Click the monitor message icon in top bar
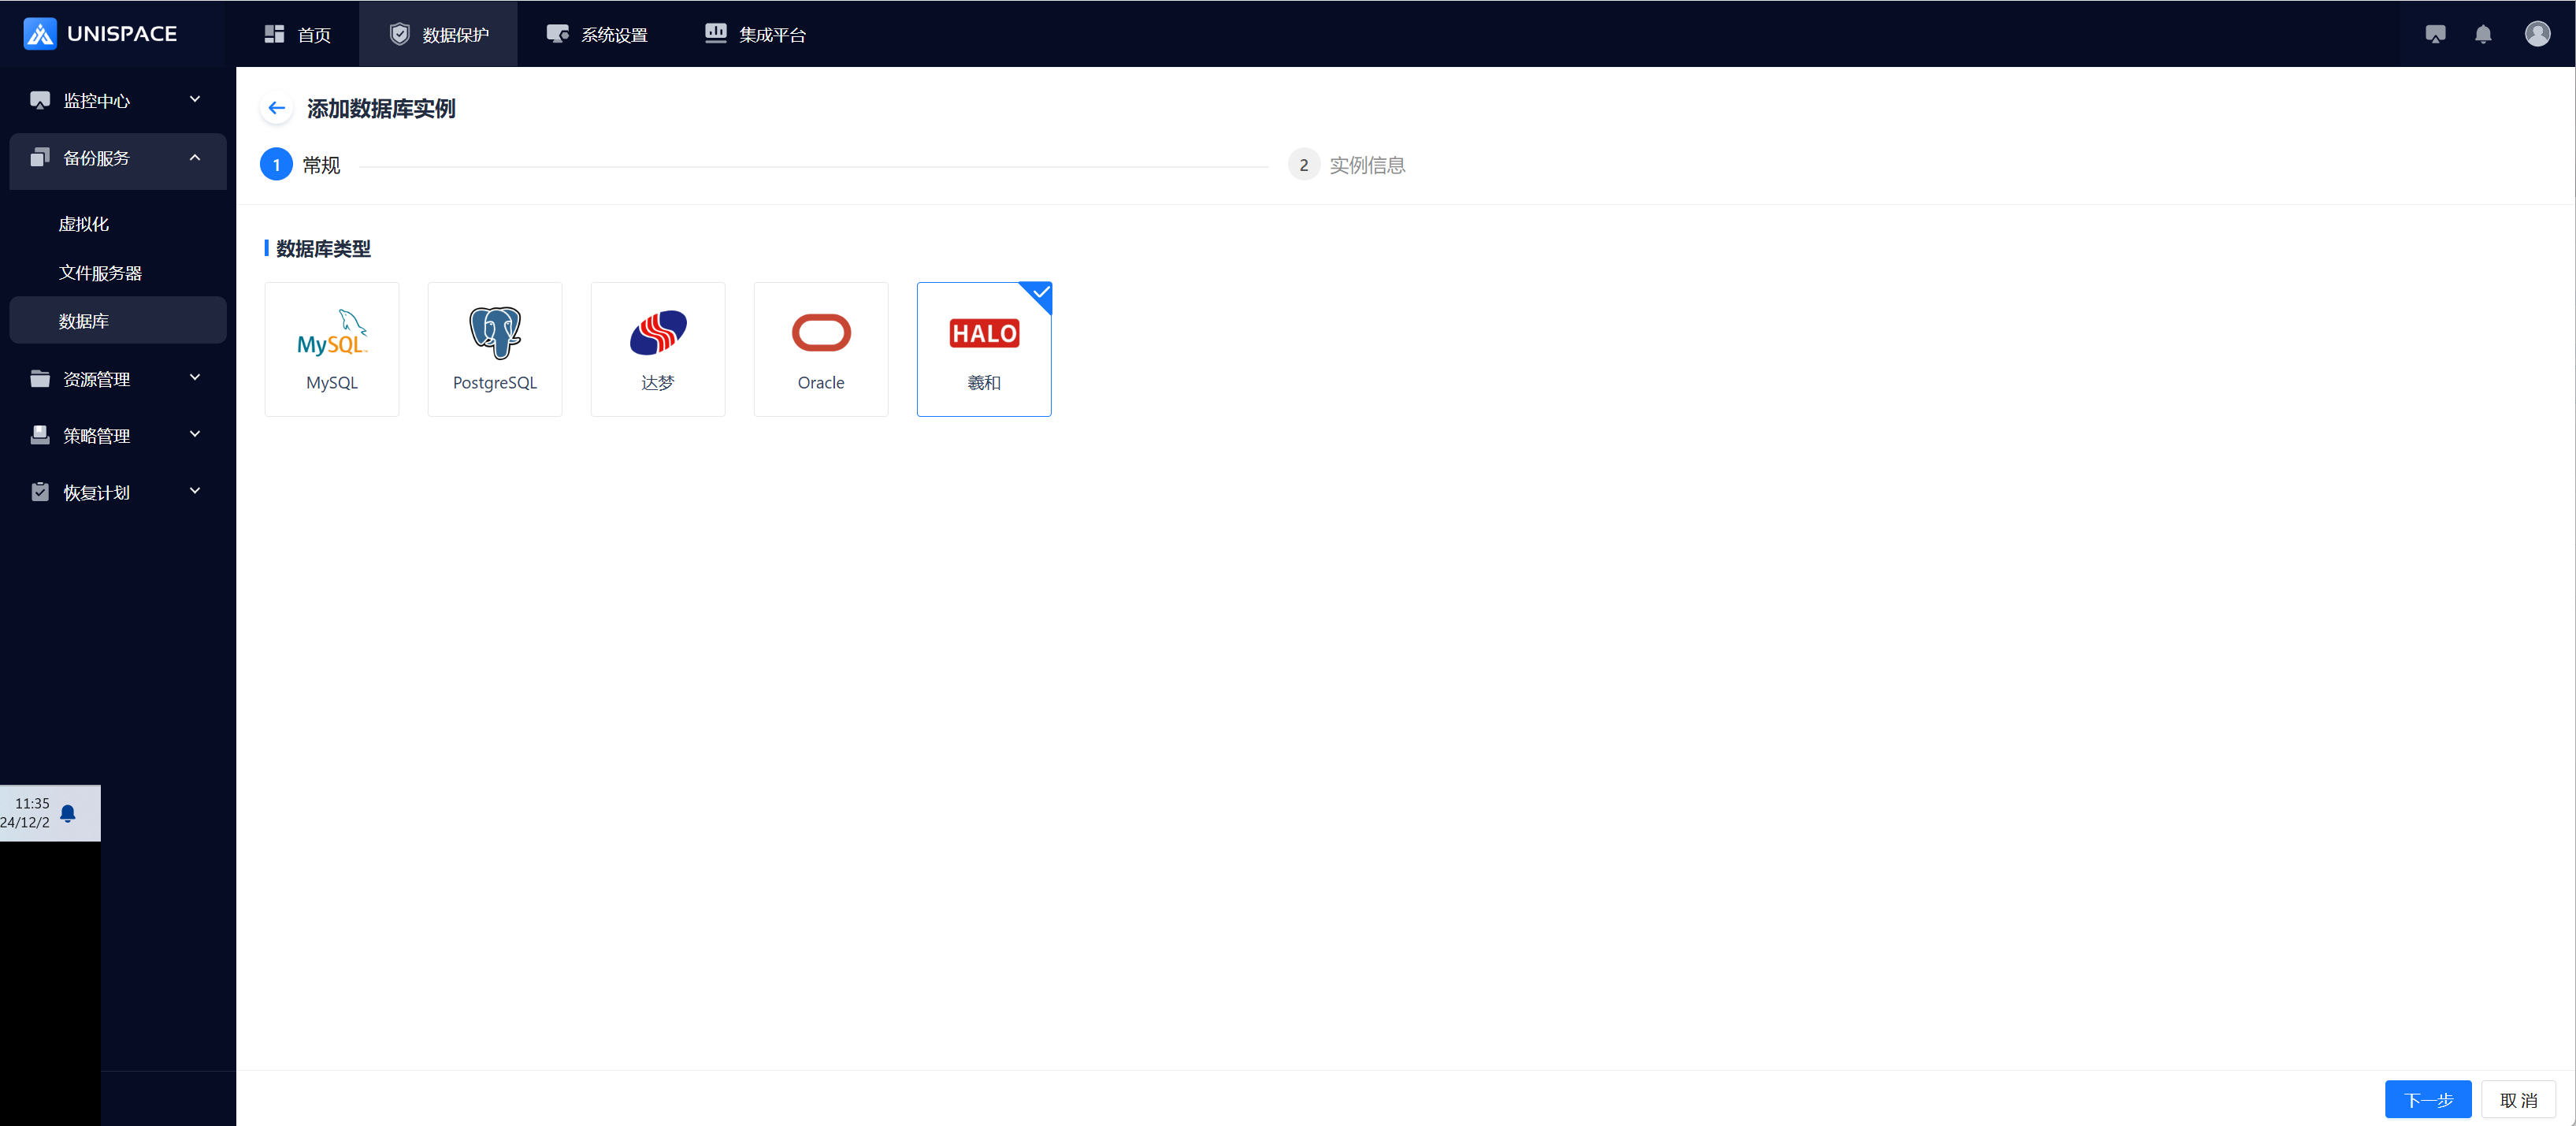Viewport: 2576px width, 1126px height. coord(2435,34)
